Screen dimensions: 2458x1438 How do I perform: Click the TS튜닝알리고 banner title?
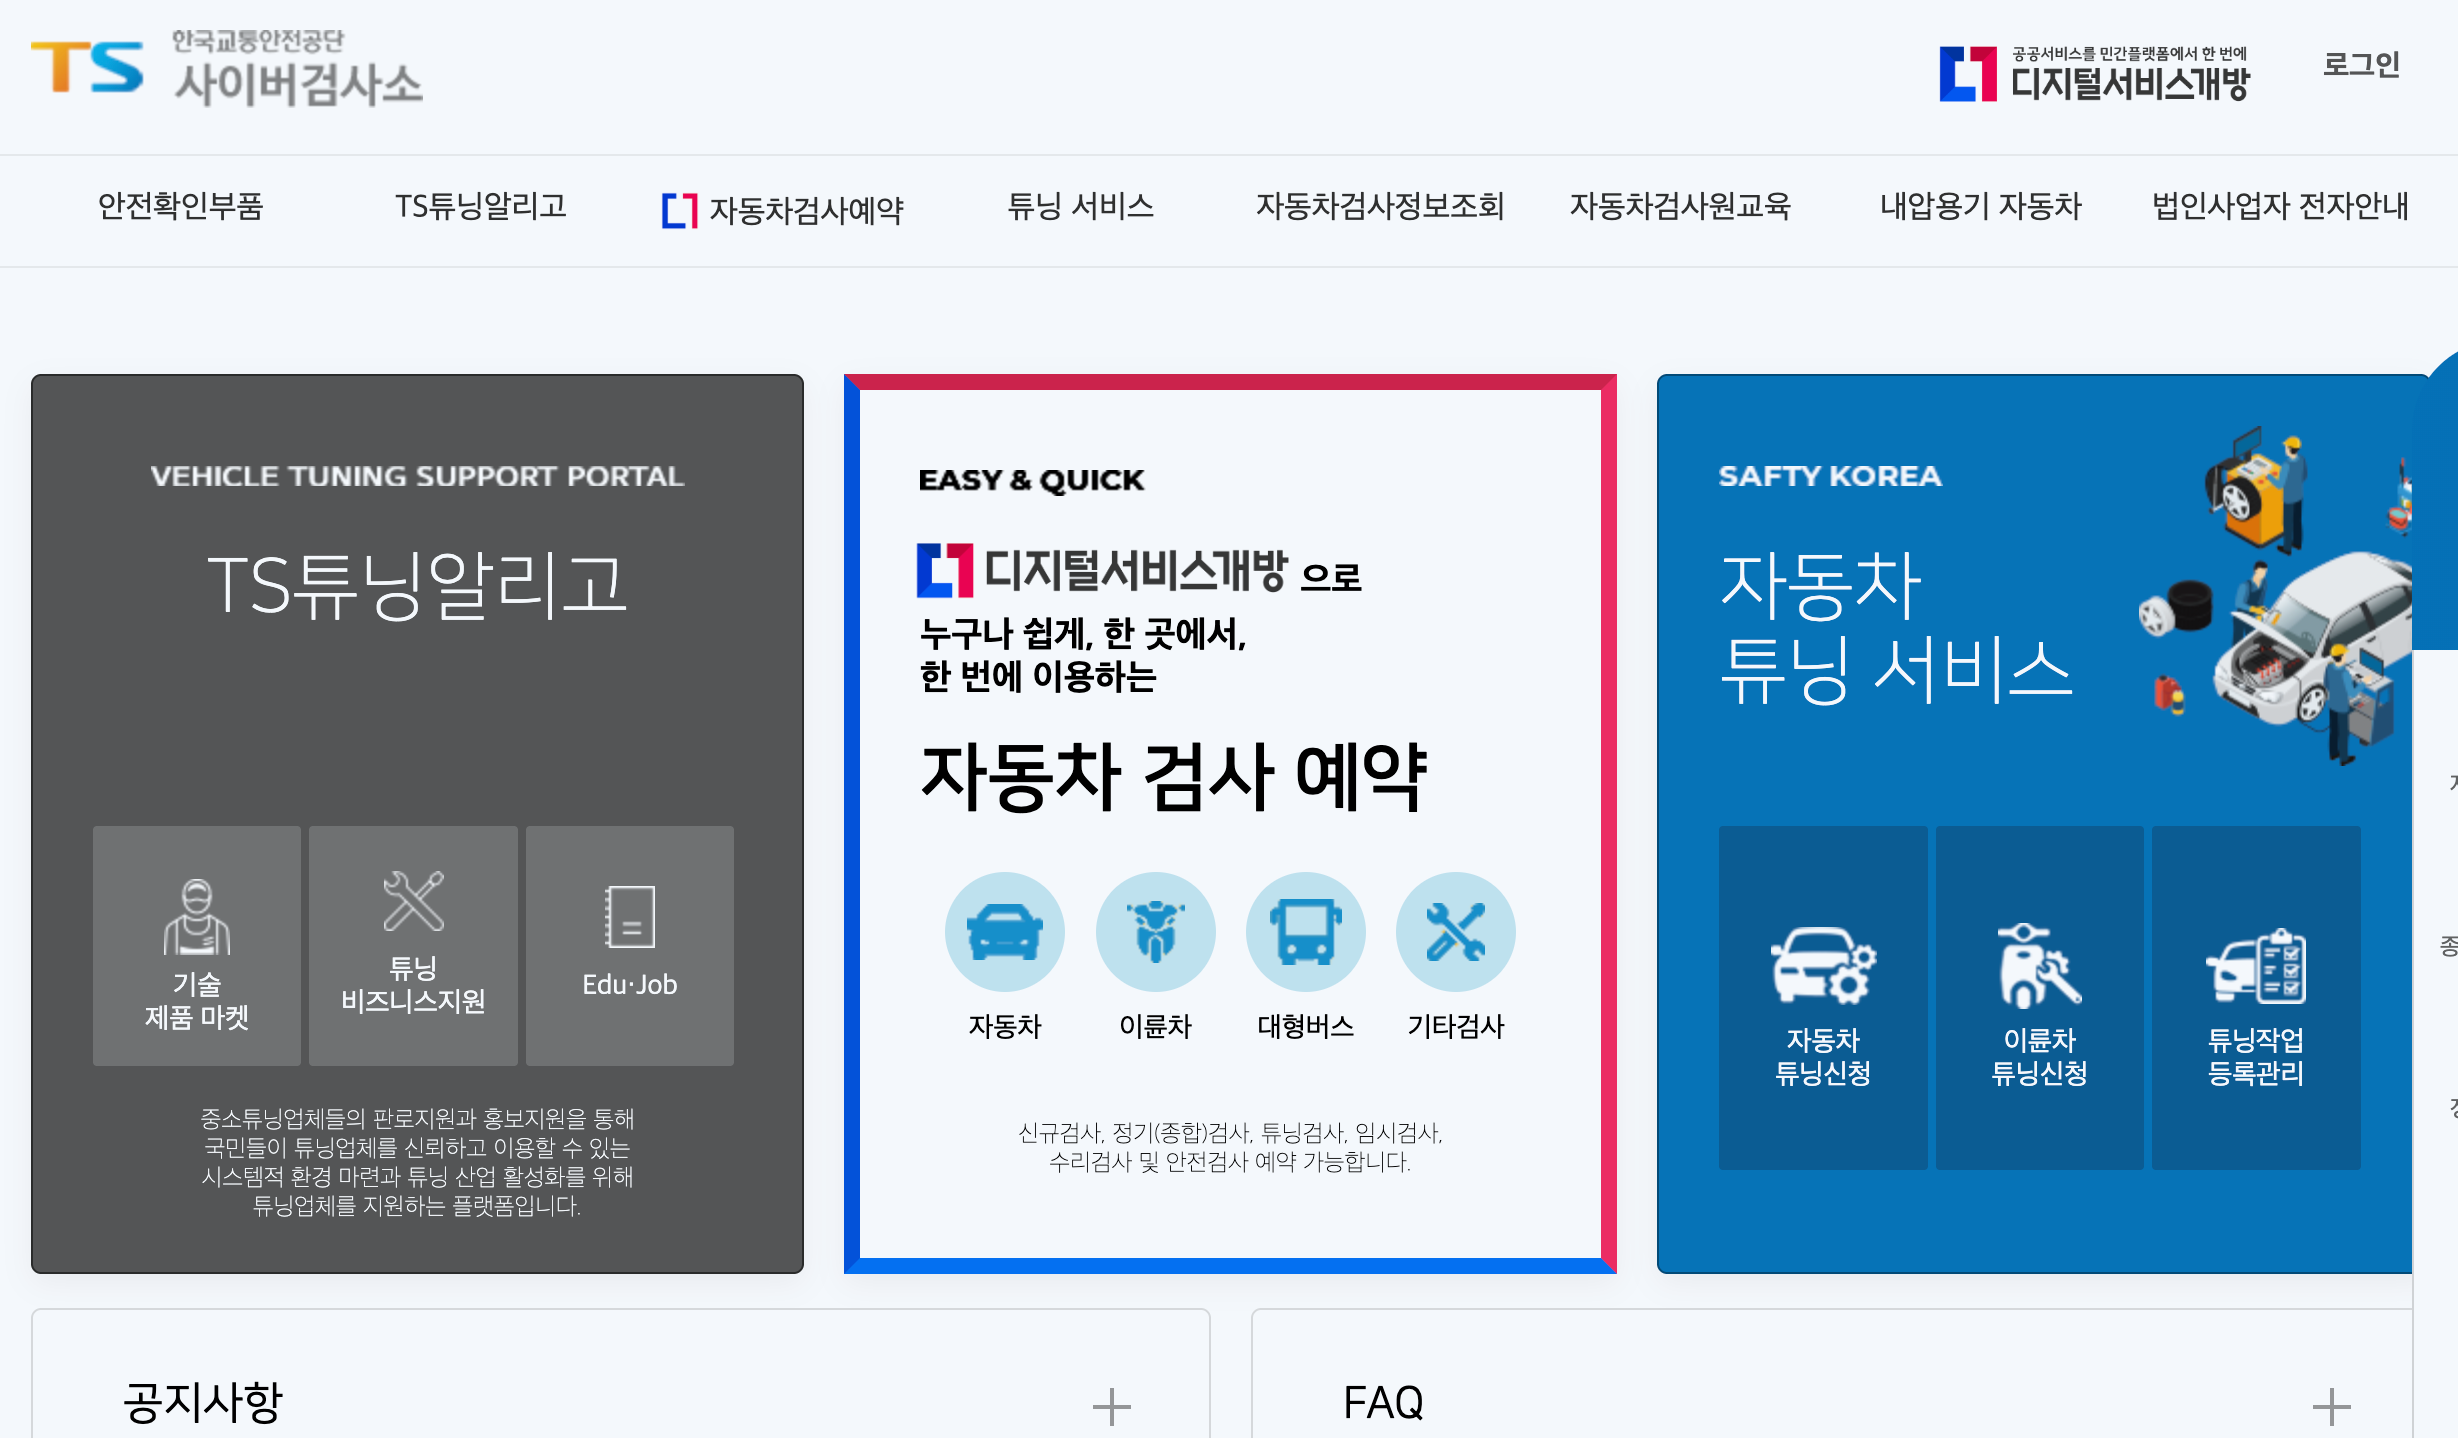tap(417, 585)
